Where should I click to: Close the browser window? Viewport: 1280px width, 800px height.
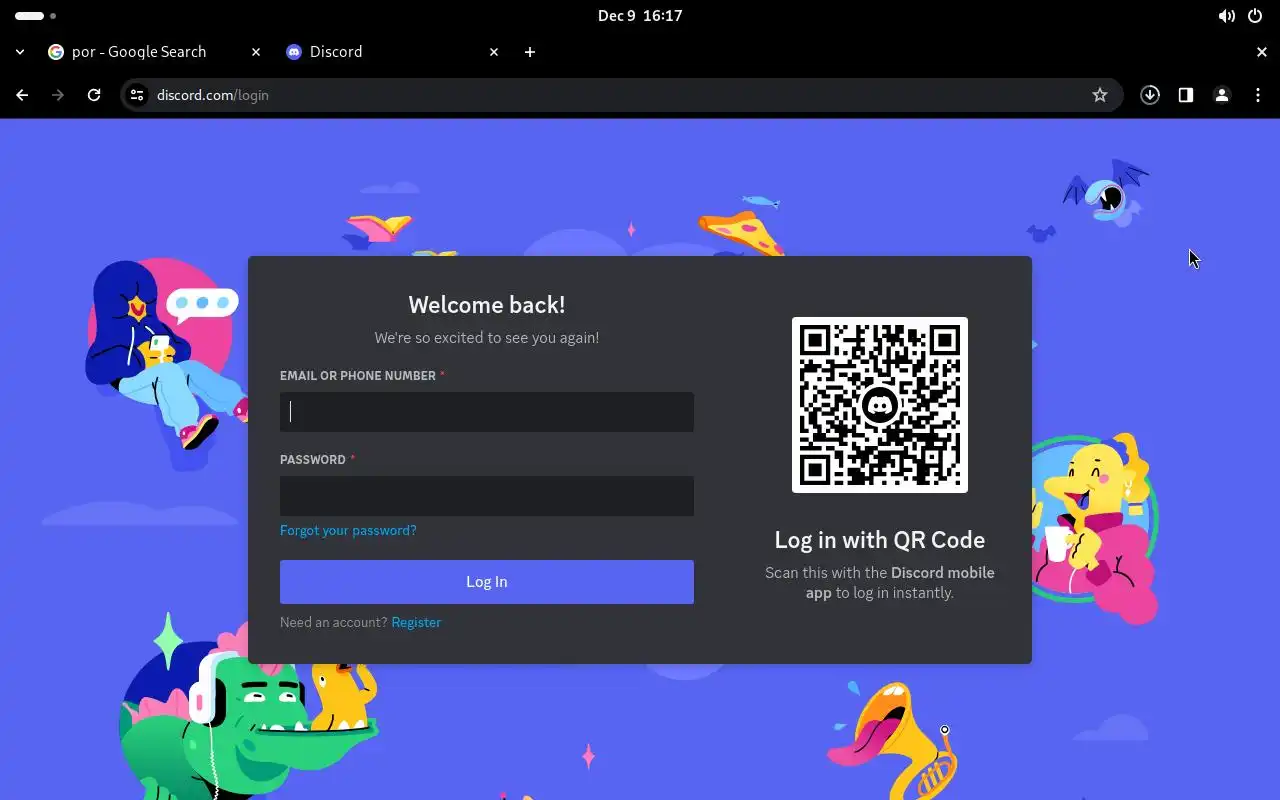[1262, 52]
